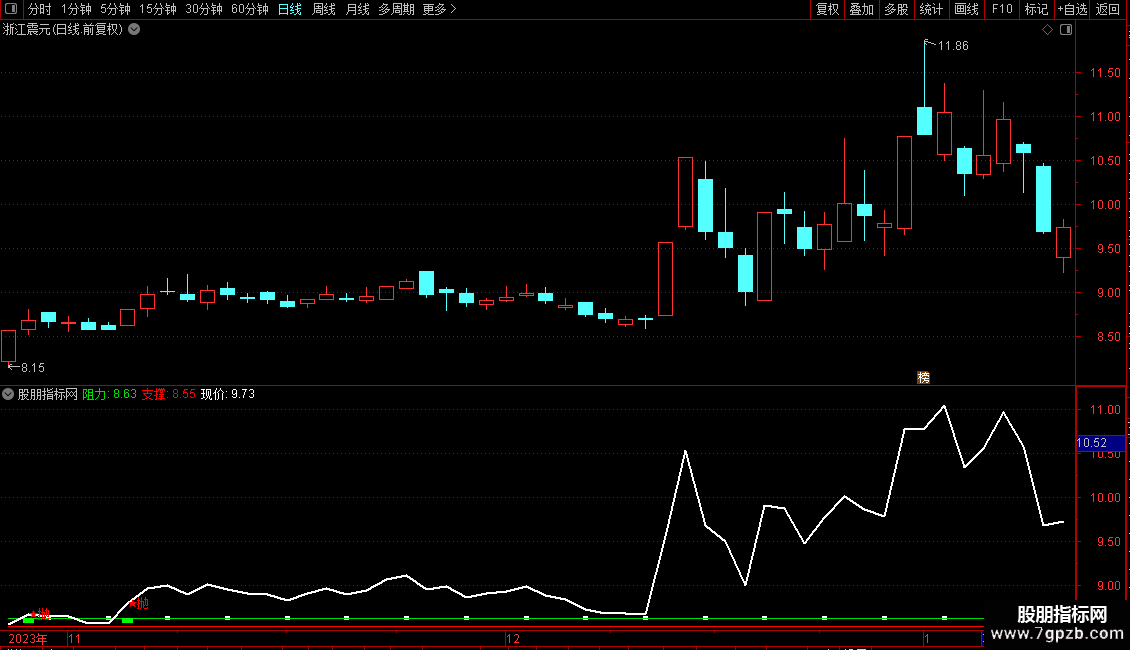Image resolution: width=1130 pixels, height=650 pixels.
Task: Select the 30分钟 period tab
Action: pos(204,9)
